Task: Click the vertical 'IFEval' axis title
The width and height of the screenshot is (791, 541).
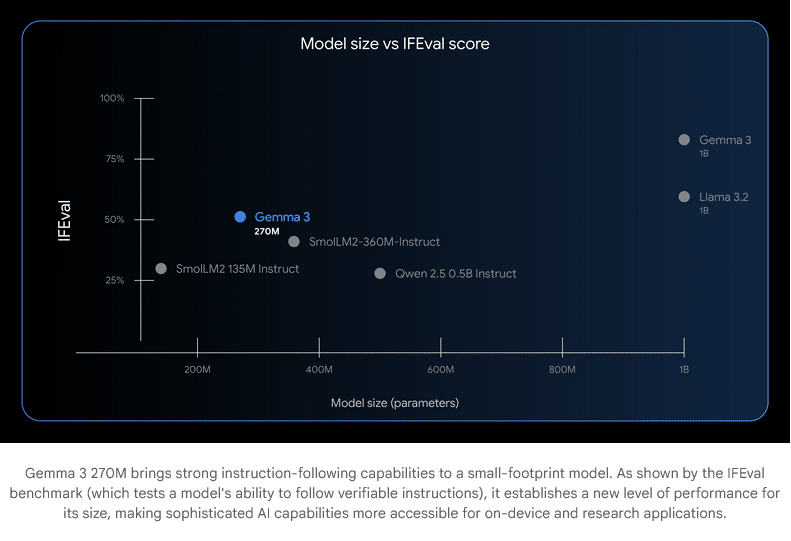Action: [65, 221]
